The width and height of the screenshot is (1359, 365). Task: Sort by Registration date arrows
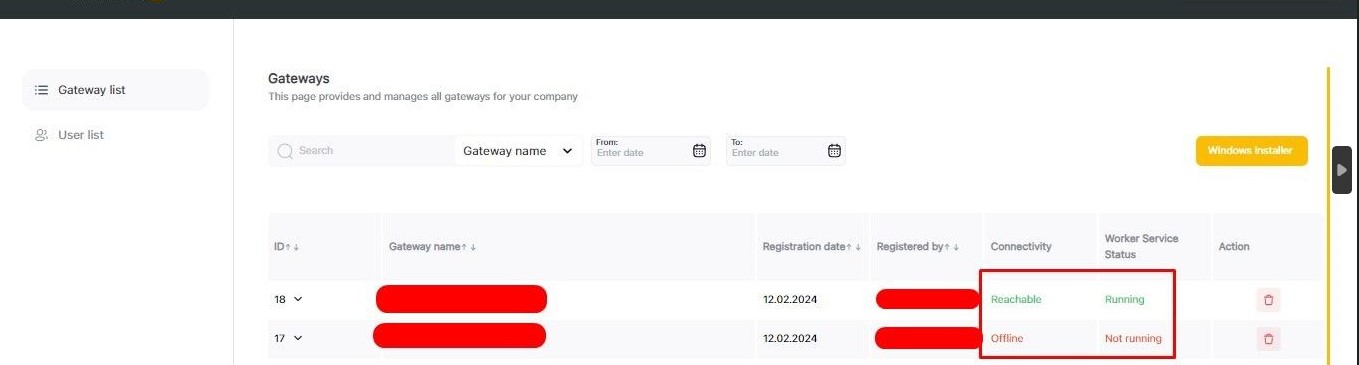pos(854,247)
